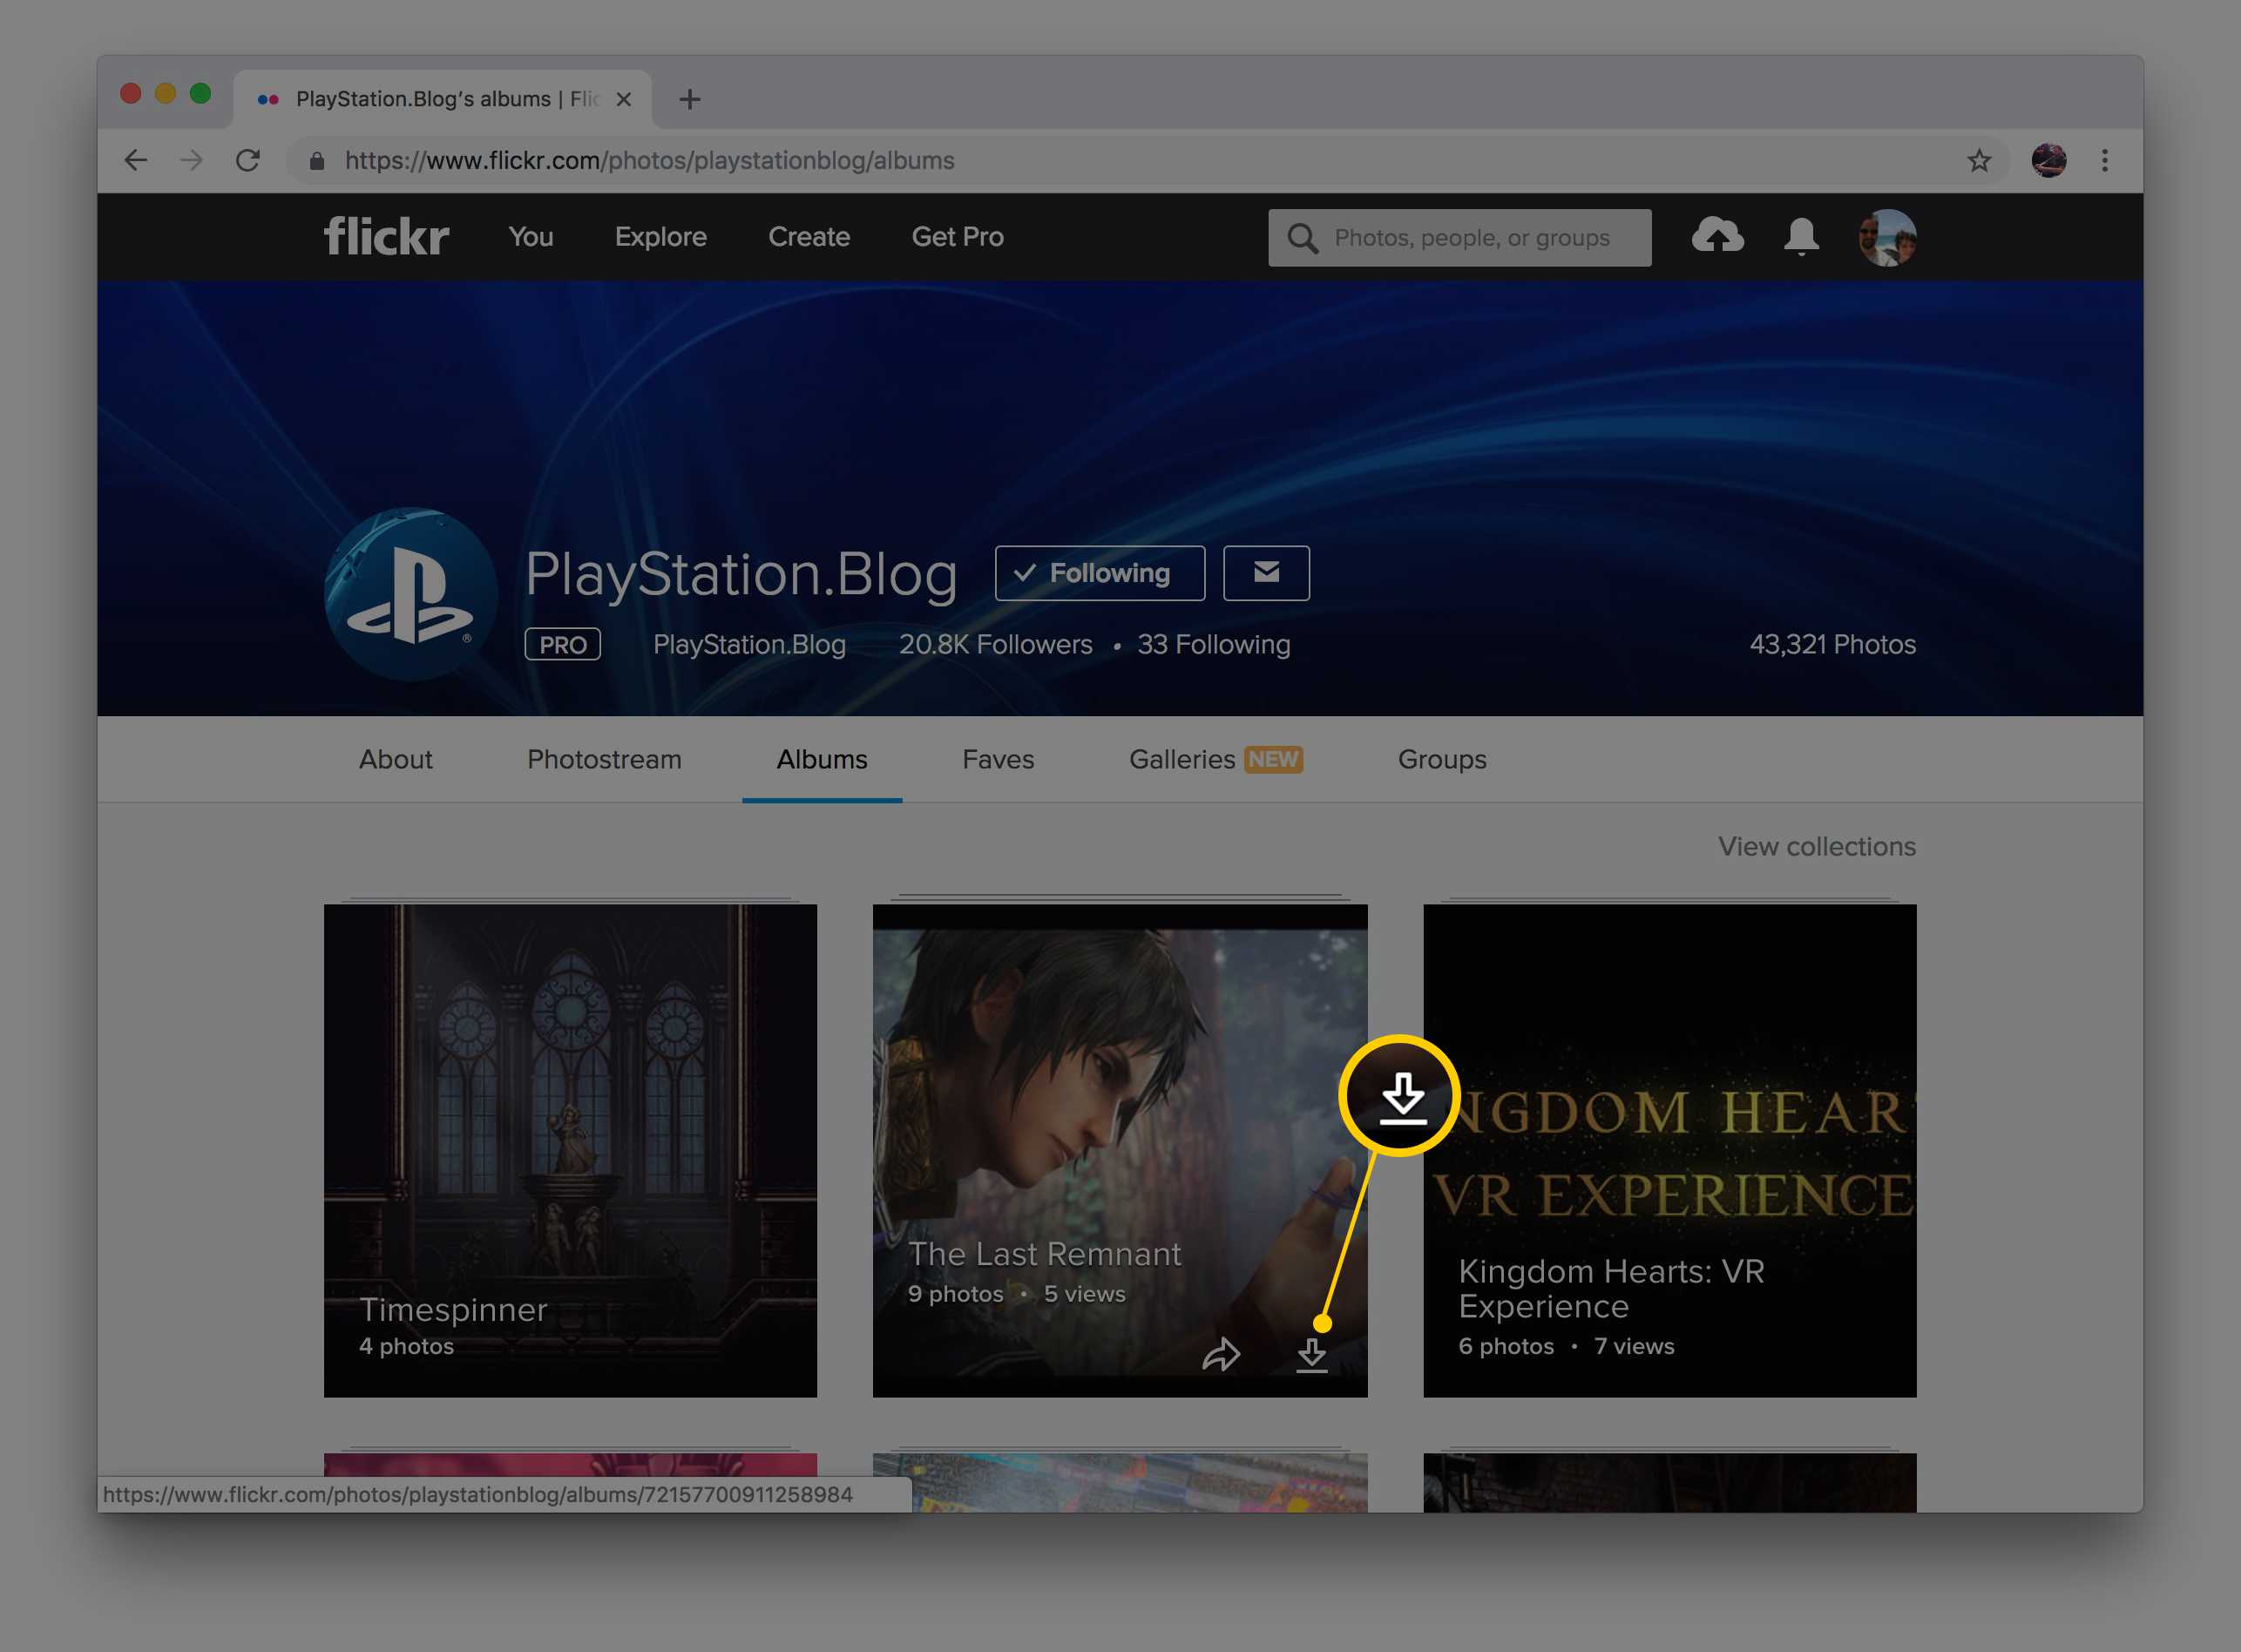Open The Last Remnant album thumbnail
Image resolution: width=2241 pixels, height=1652 pixels.
(x=1120, y=1150)
